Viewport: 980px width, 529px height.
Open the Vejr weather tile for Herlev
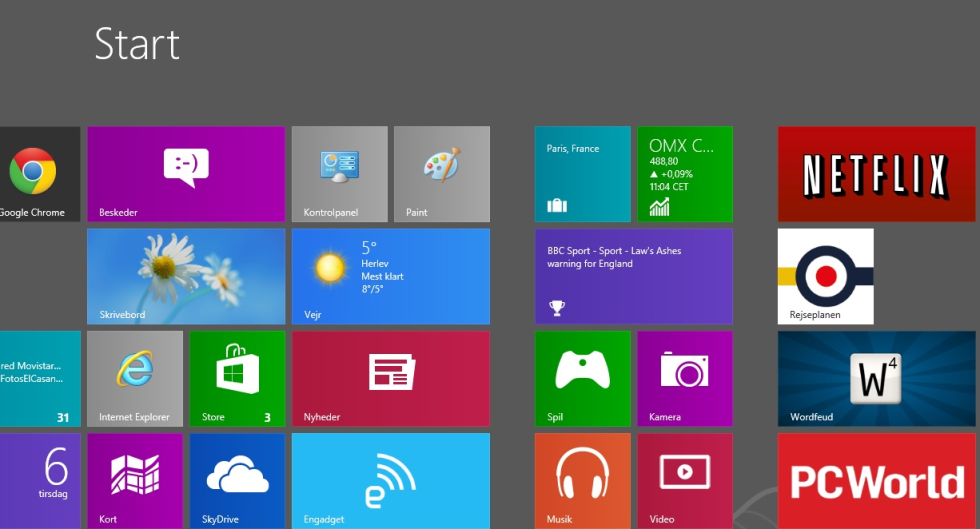[x=390, y=276]
